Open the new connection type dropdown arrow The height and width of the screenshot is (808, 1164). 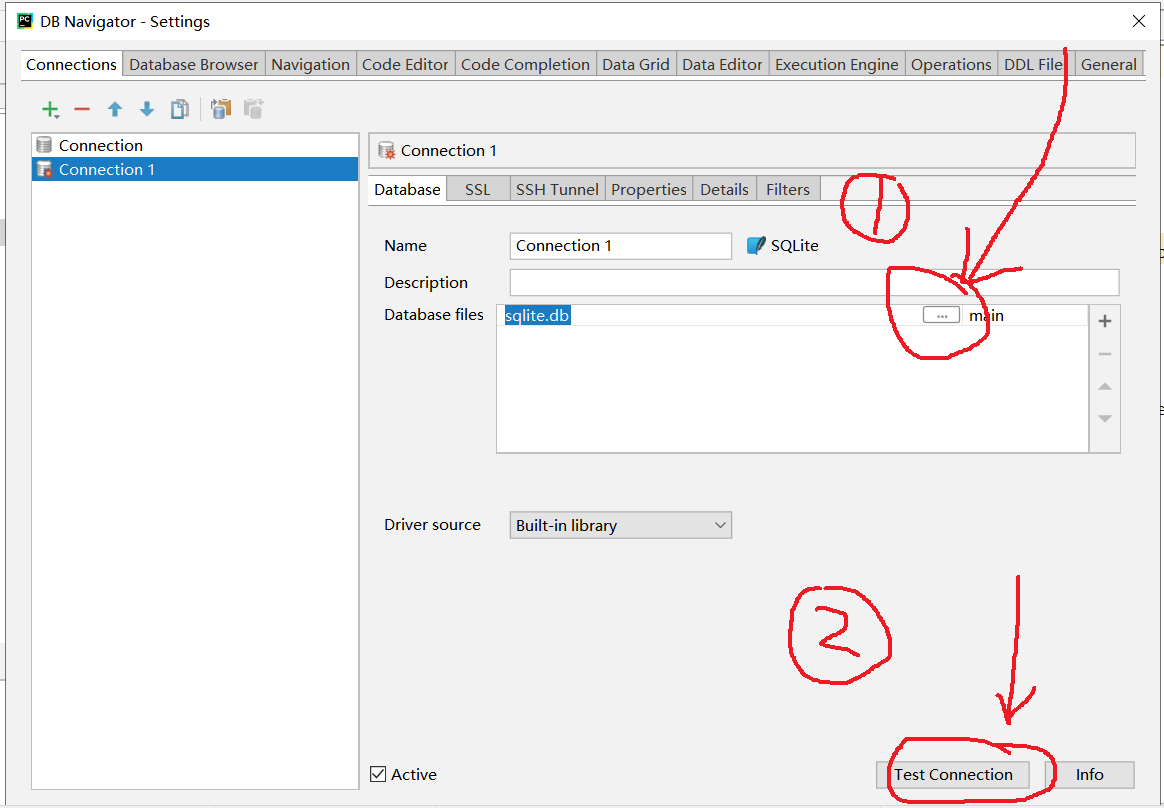[58, 116]
